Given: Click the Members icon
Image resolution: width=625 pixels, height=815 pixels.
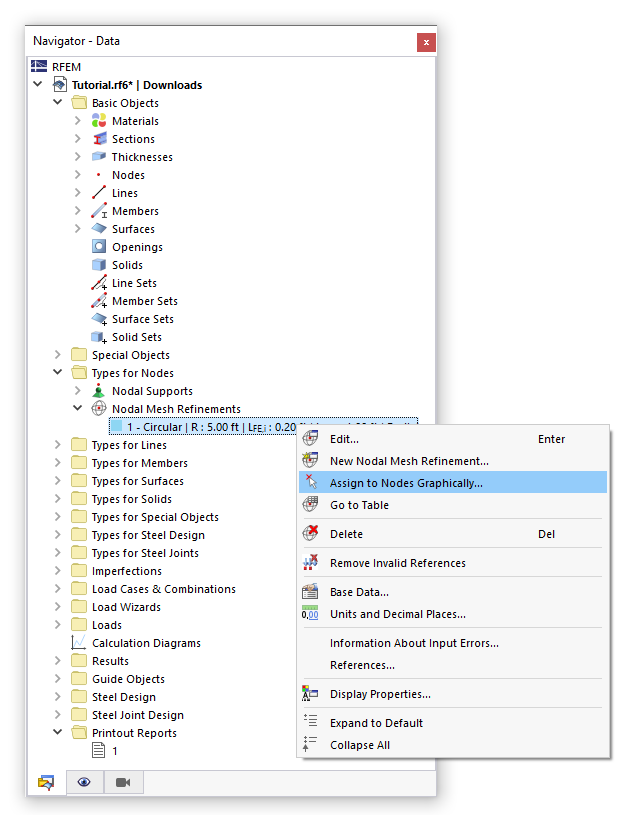Looking at the screenshot, I should [x=99, y=211].
